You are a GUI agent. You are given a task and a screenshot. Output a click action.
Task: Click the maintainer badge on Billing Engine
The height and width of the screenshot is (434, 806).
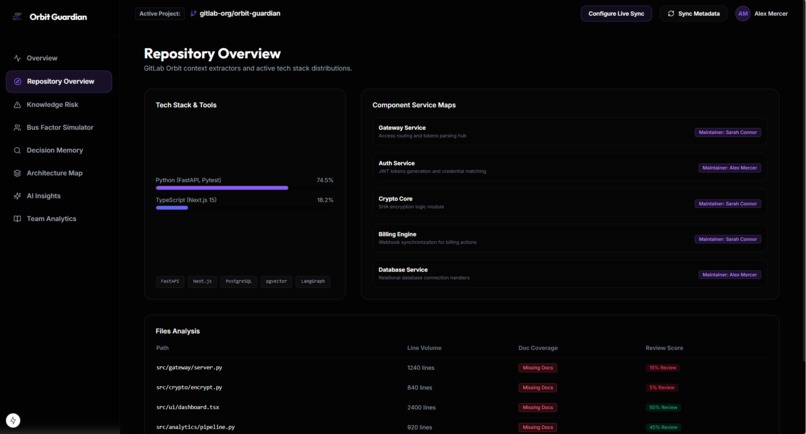click(727, 239)
